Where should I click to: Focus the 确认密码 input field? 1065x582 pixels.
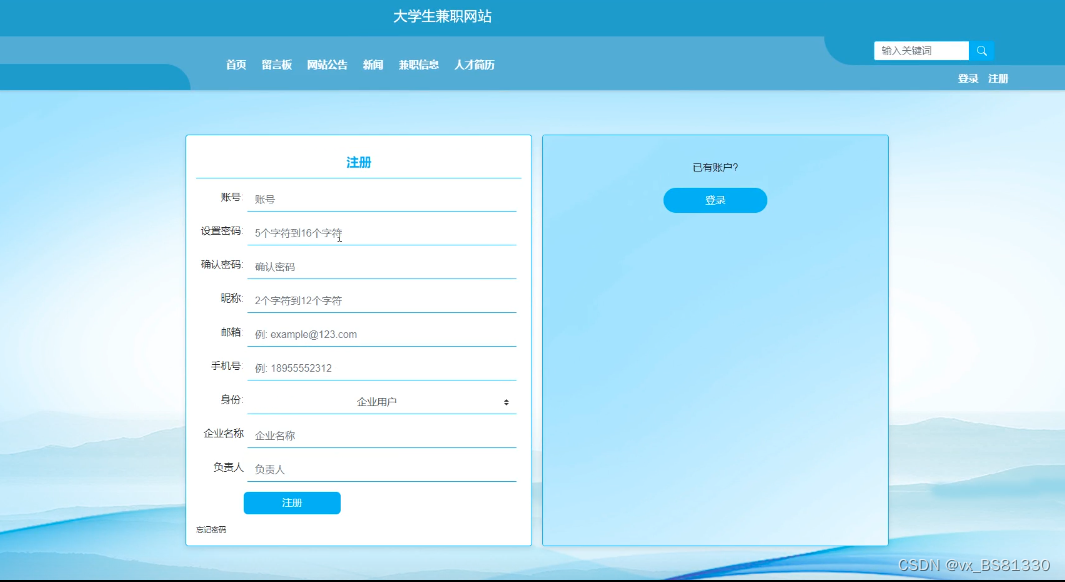pyautogui.click(x=382, y=267)
